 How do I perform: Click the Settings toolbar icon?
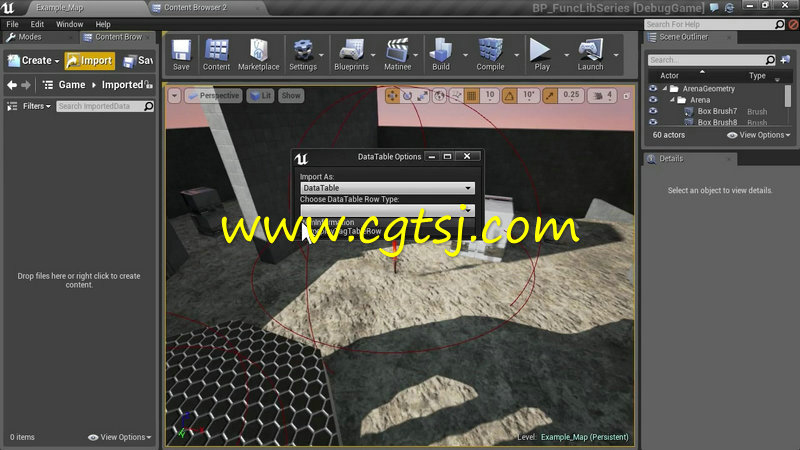[303, 54]
